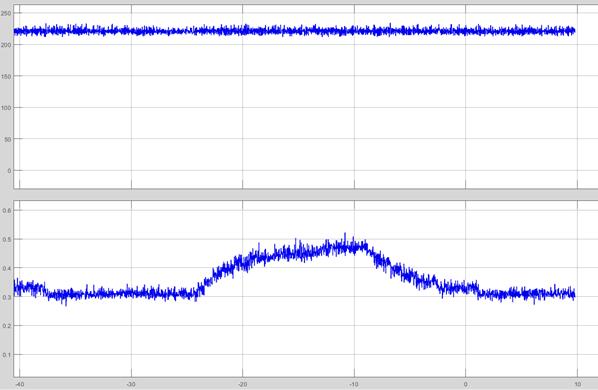Select the 10 x-axis tick label

click(x=577, y=384)
